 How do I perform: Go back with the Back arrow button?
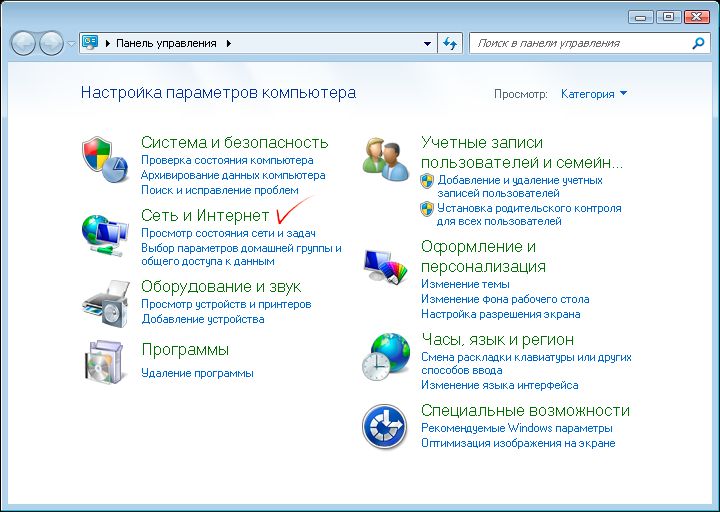point(22,44)
